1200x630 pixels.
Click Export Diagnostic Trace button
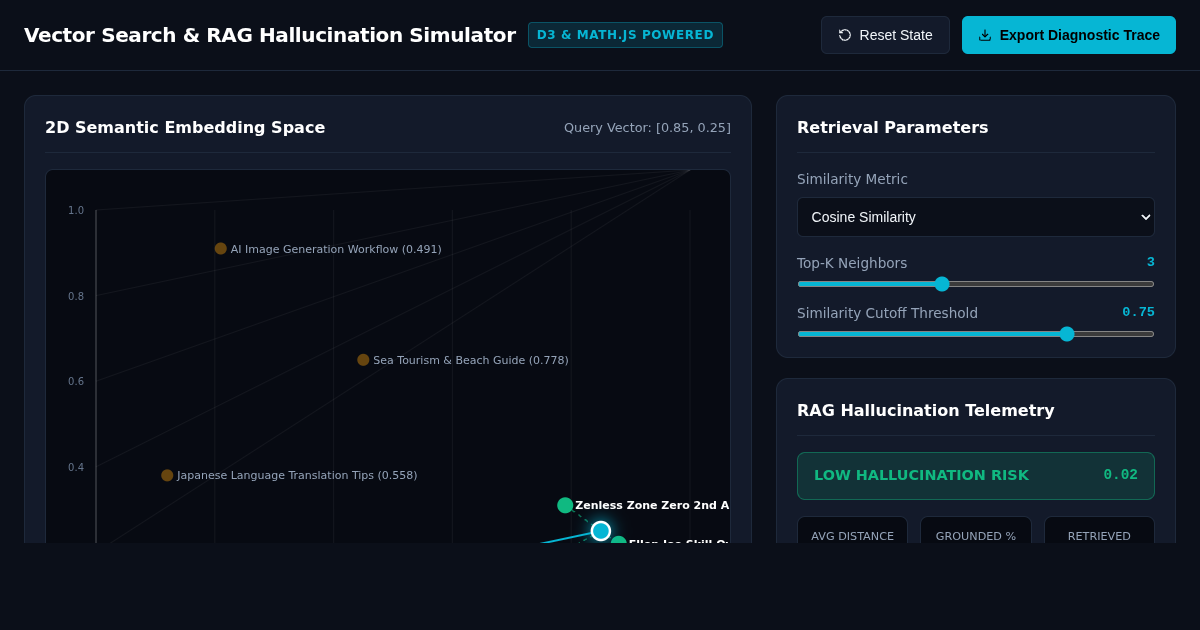coord(1069,35)
